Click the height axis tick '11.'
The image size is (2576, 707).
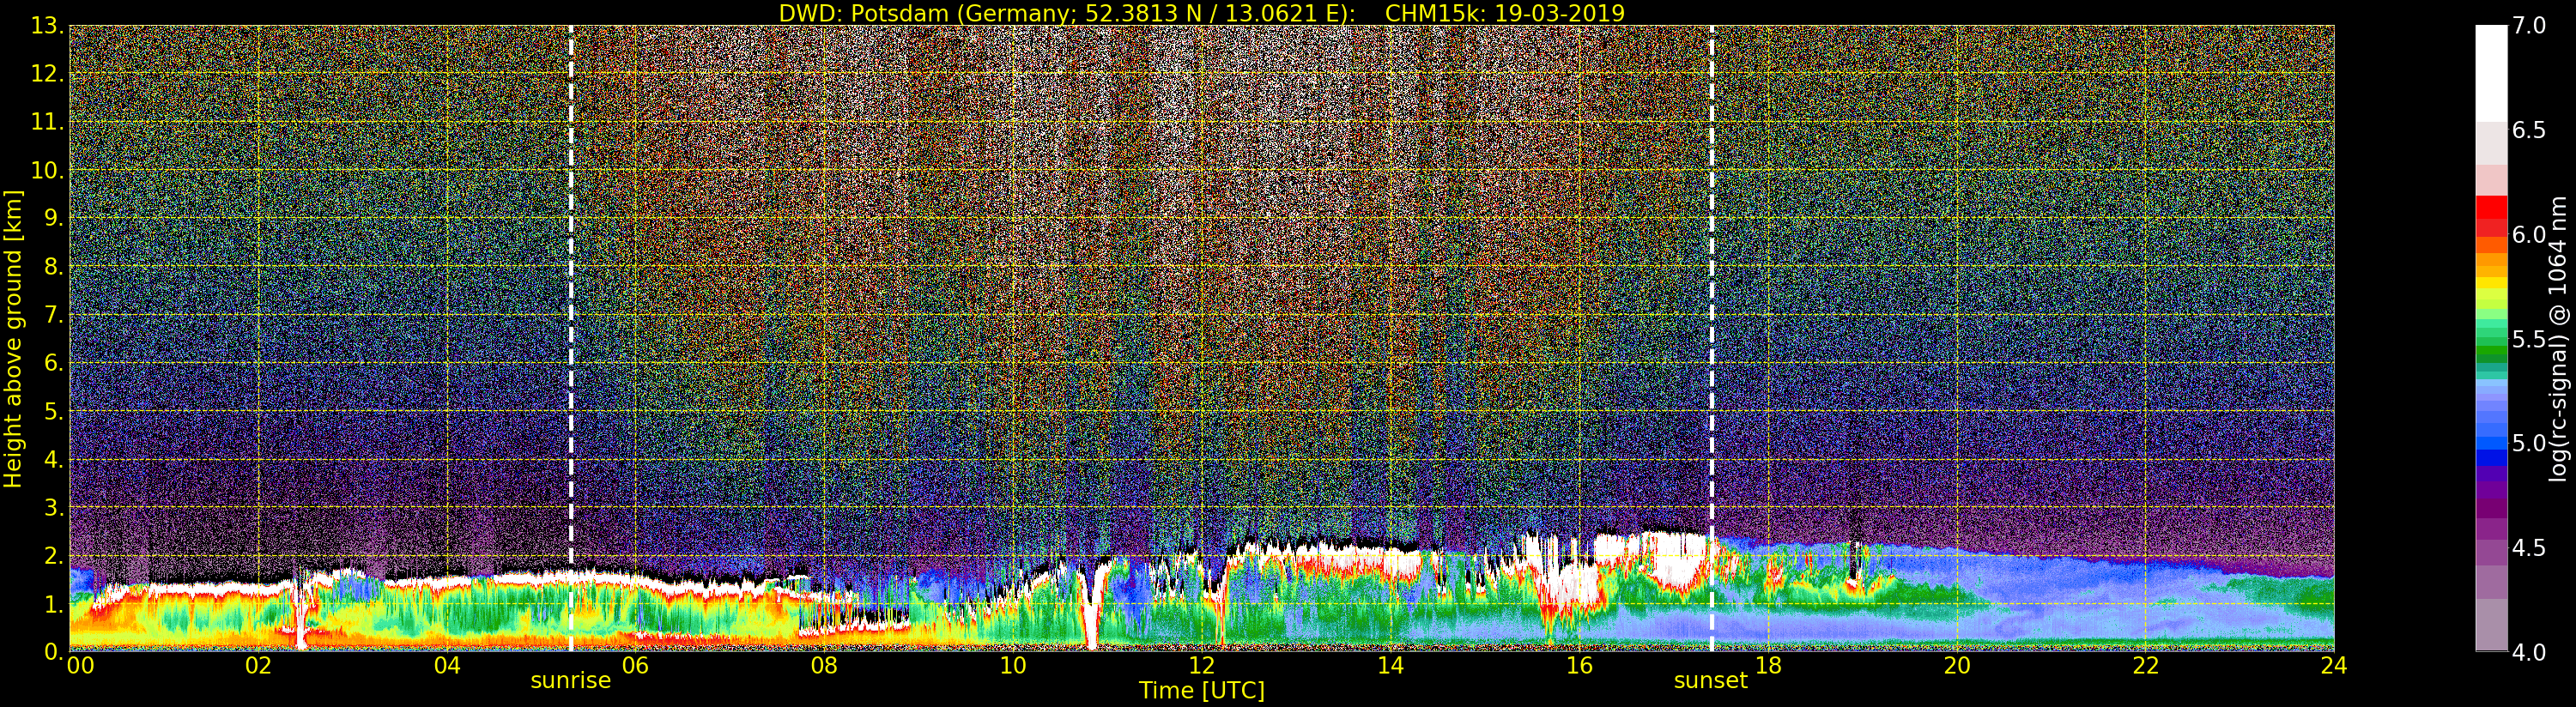pos(48,122)
